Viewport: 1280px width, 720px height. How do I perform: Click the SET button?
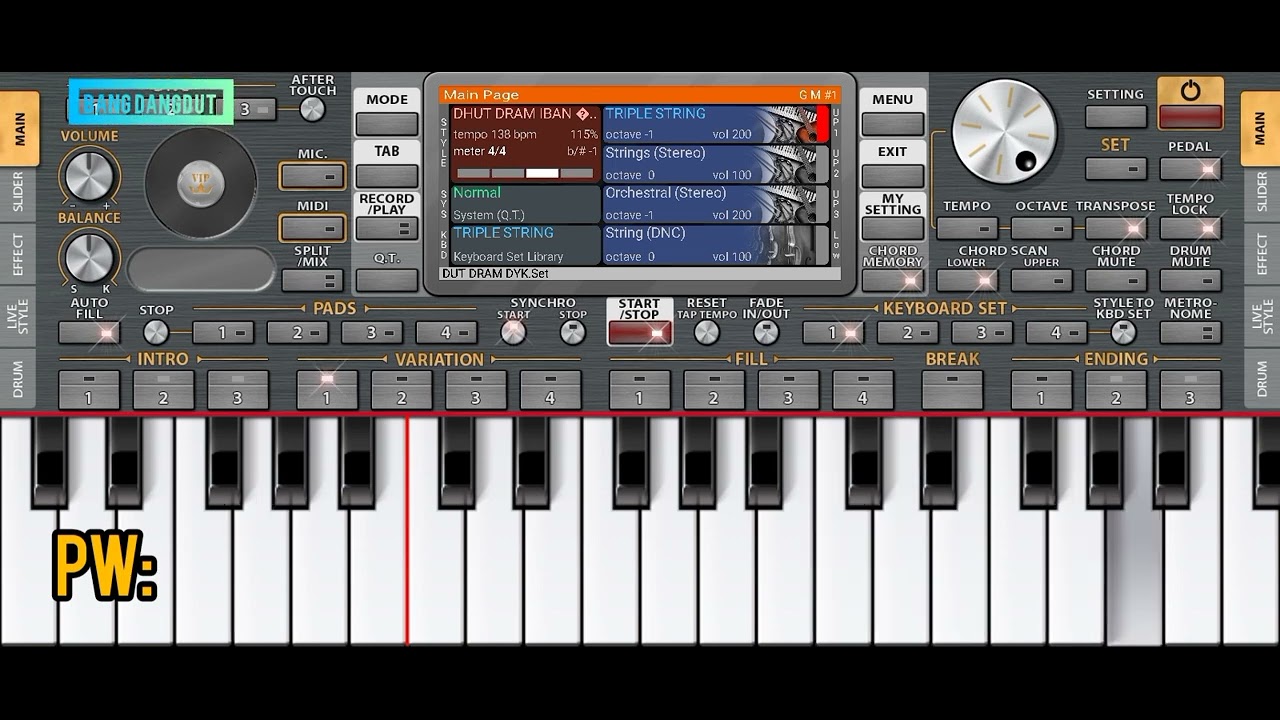[1116, 168]
